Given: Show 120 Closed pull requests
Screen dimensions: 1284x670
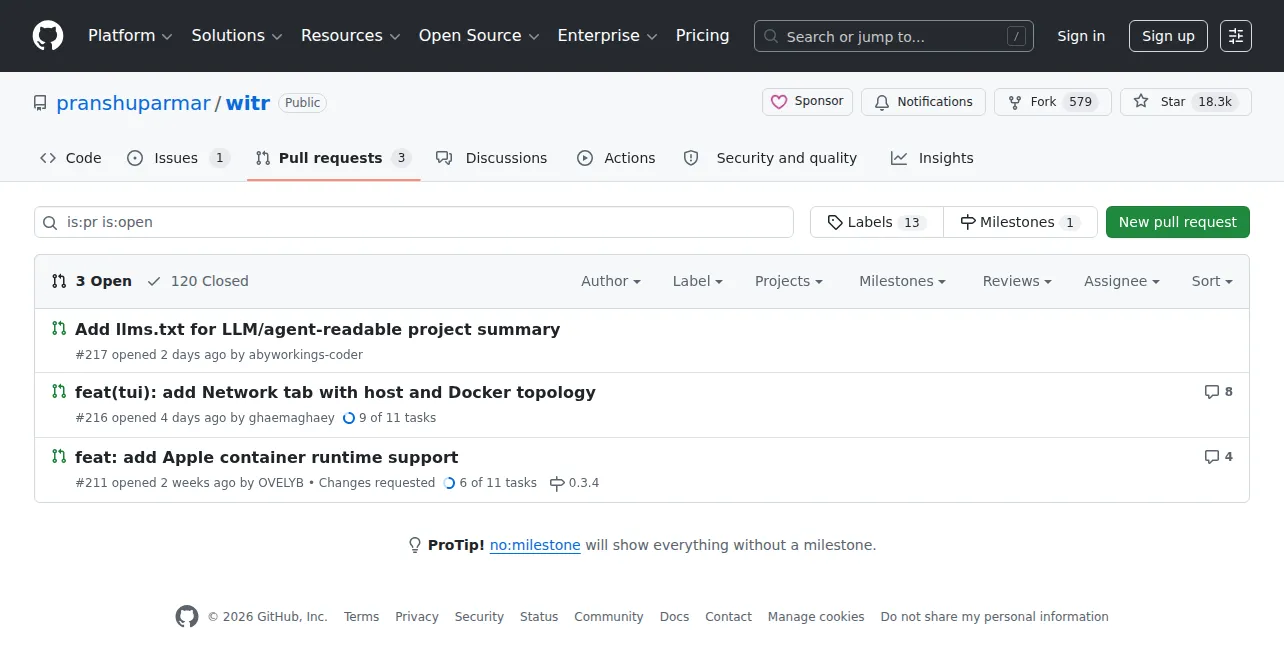Looking at the screenshot, I should [x=198, y=281].
